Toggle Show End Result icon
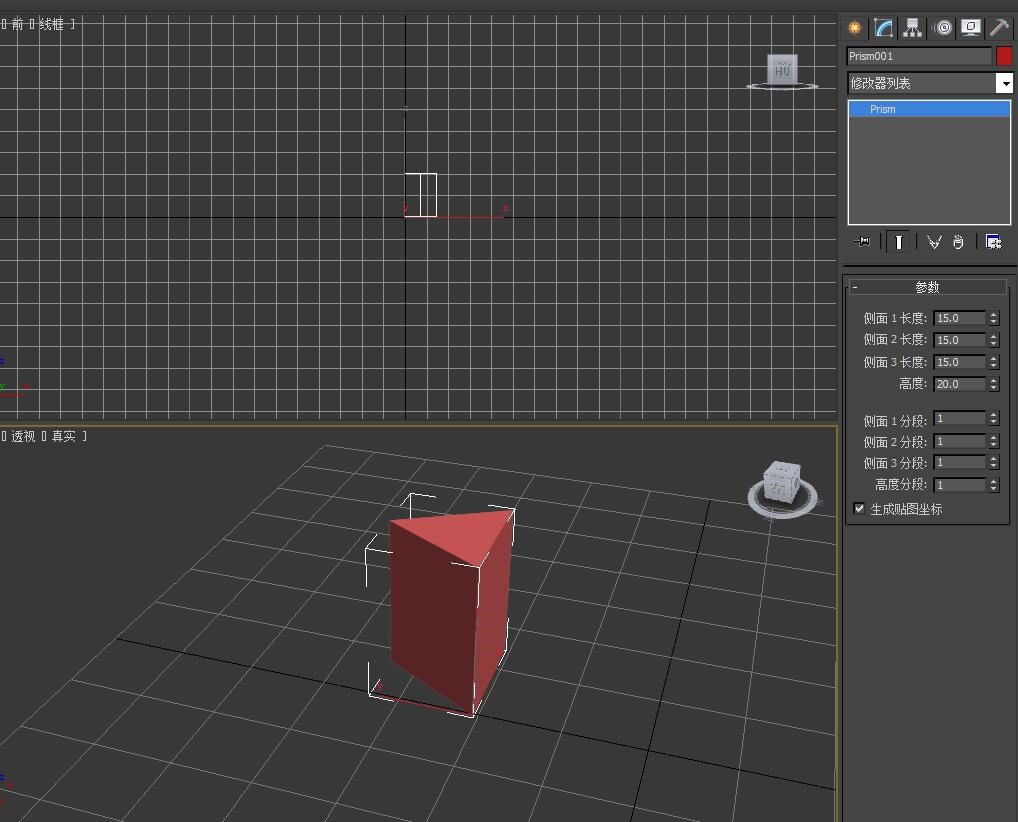This screenshot has width=1018, height=822. point(899,242)
